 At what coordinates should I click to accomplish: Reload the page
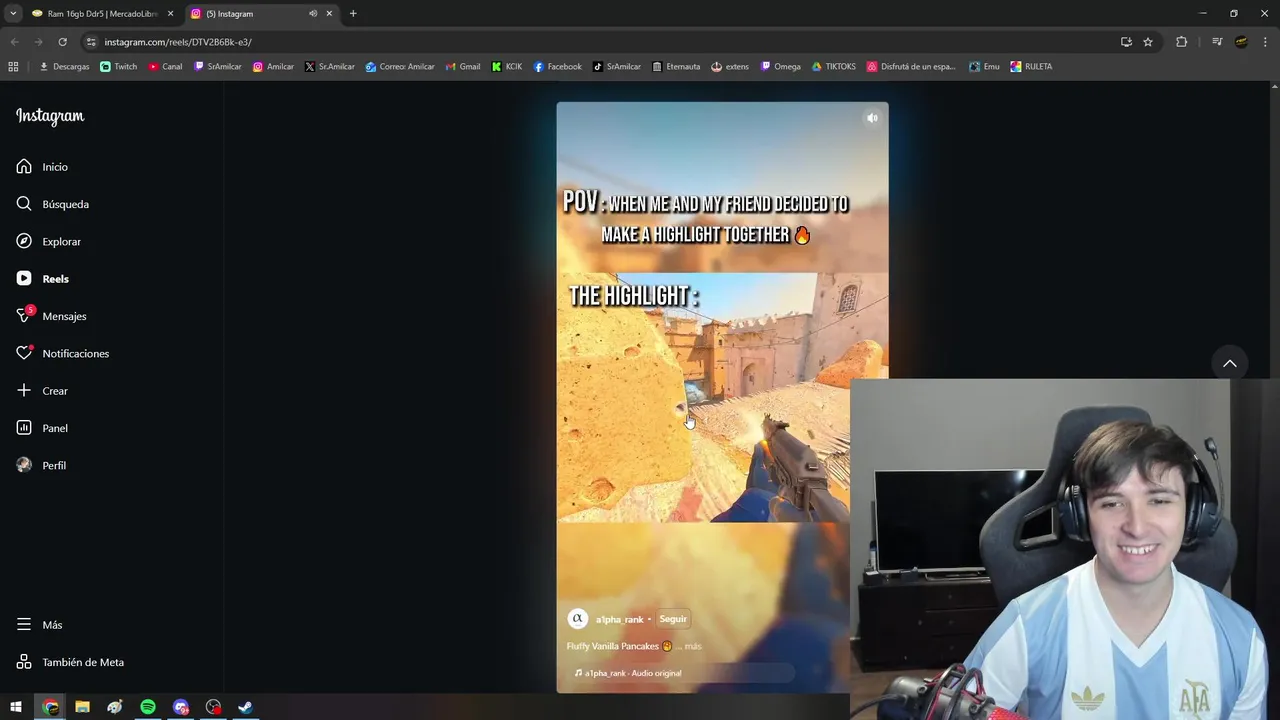(62, 42)
